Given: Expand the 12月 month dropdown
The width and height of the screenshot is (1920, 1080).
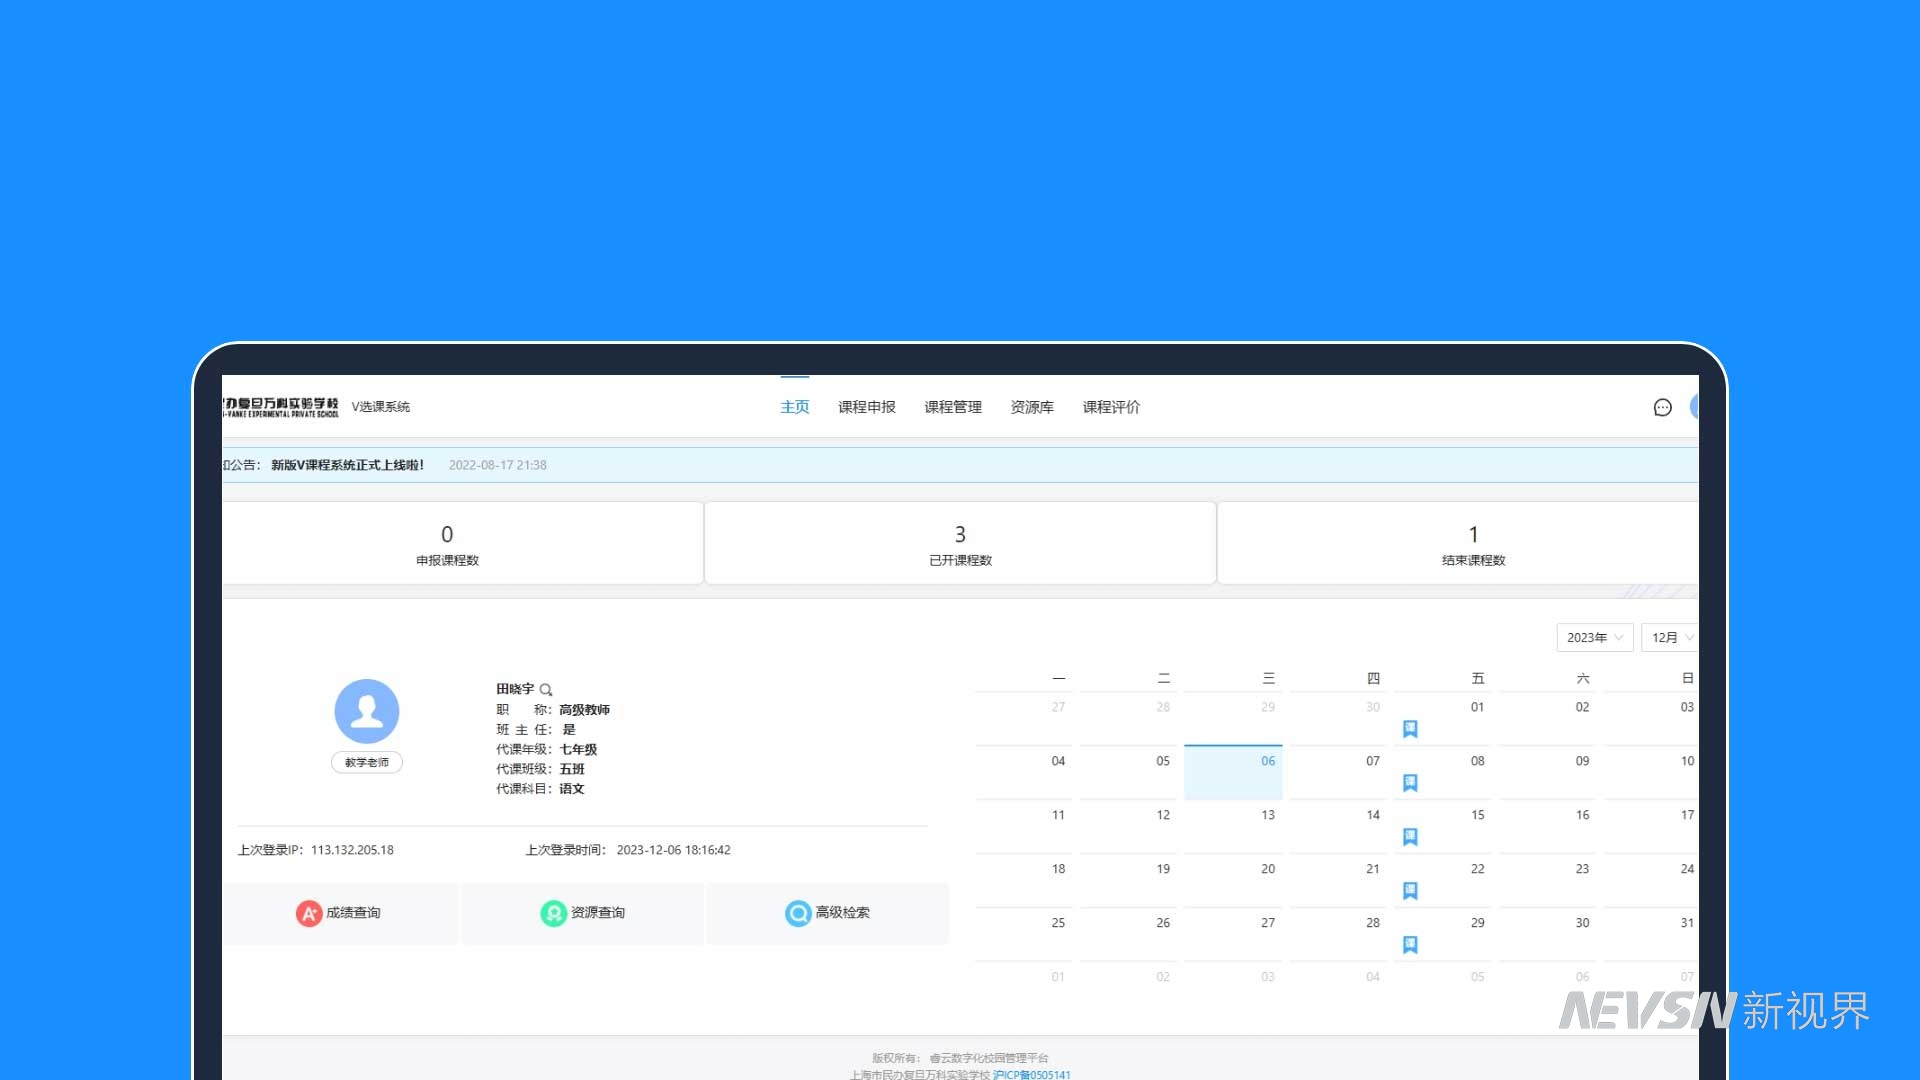Looking at the screenshot, I should coord(1670,638).
